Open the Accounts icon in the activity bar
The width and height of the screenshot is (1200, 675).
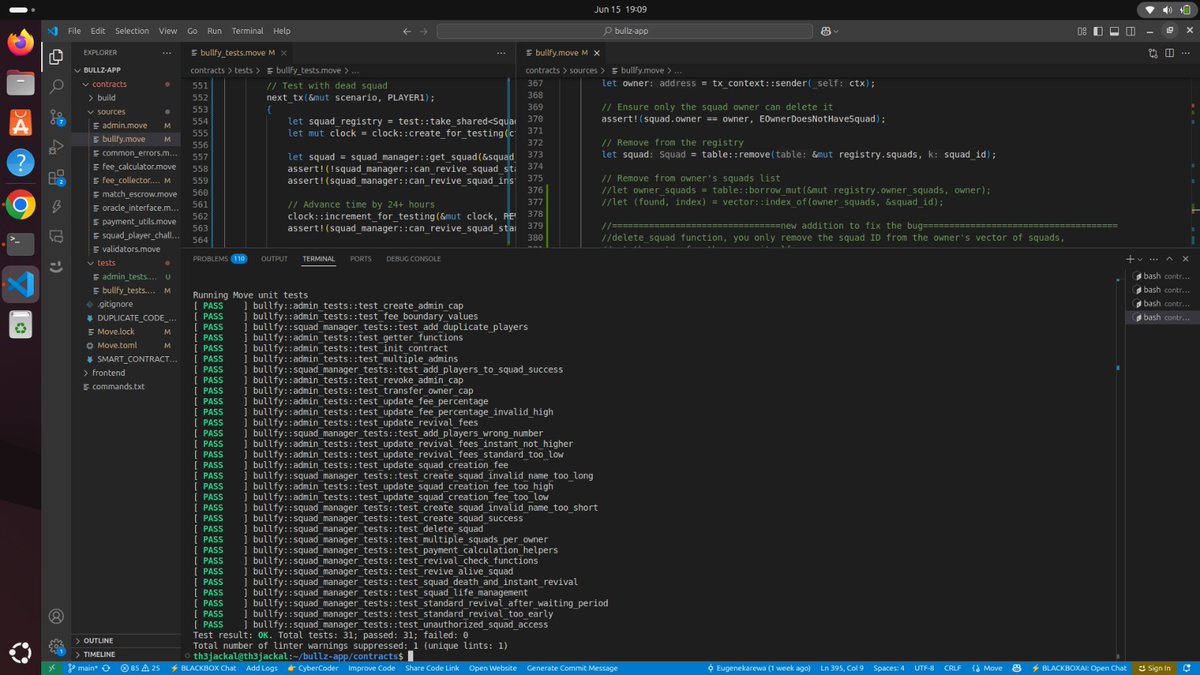coord(57,617)
